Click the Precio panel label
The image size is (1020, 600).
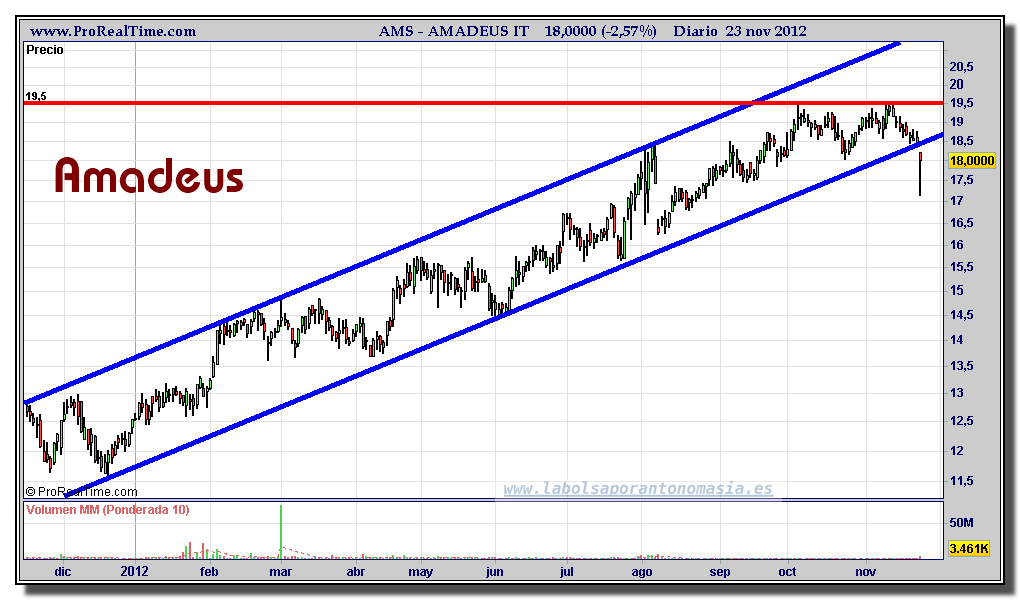(45, 50)
